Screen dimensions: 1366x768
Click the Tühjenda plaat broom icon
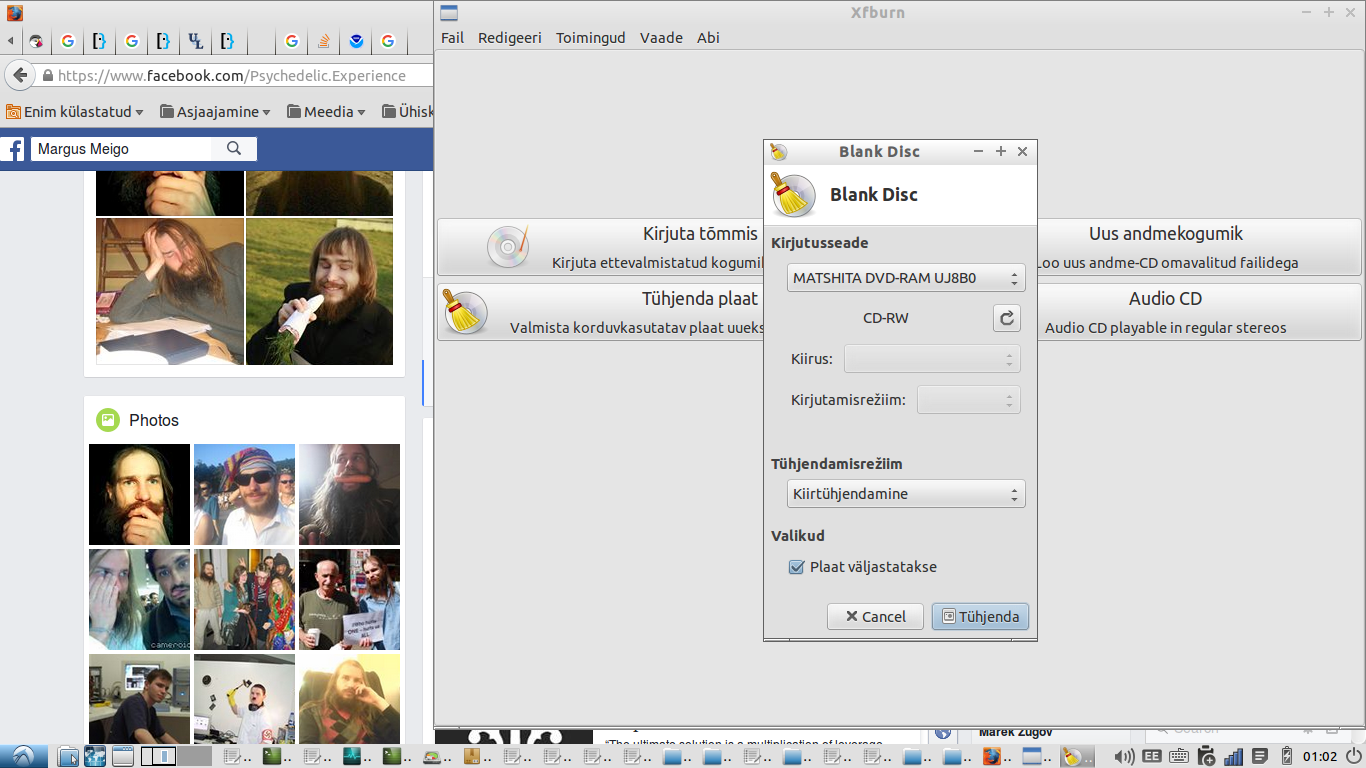point(465,312)
